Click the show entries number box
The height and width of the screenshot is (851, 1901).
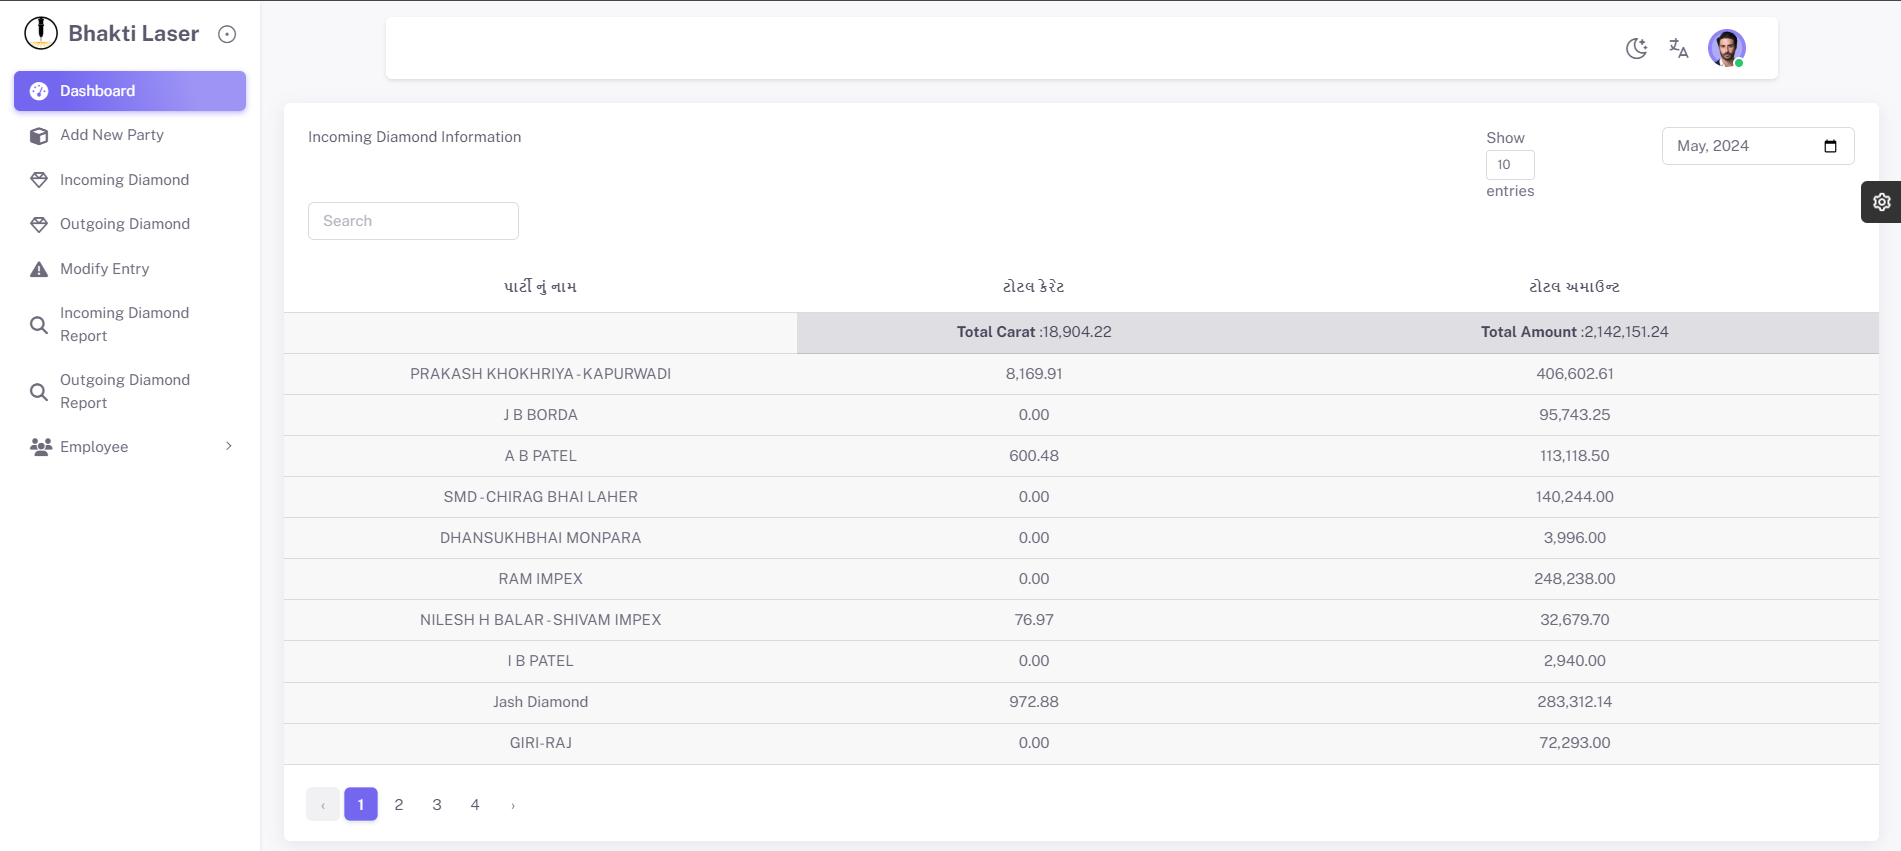coord(1509,165)
